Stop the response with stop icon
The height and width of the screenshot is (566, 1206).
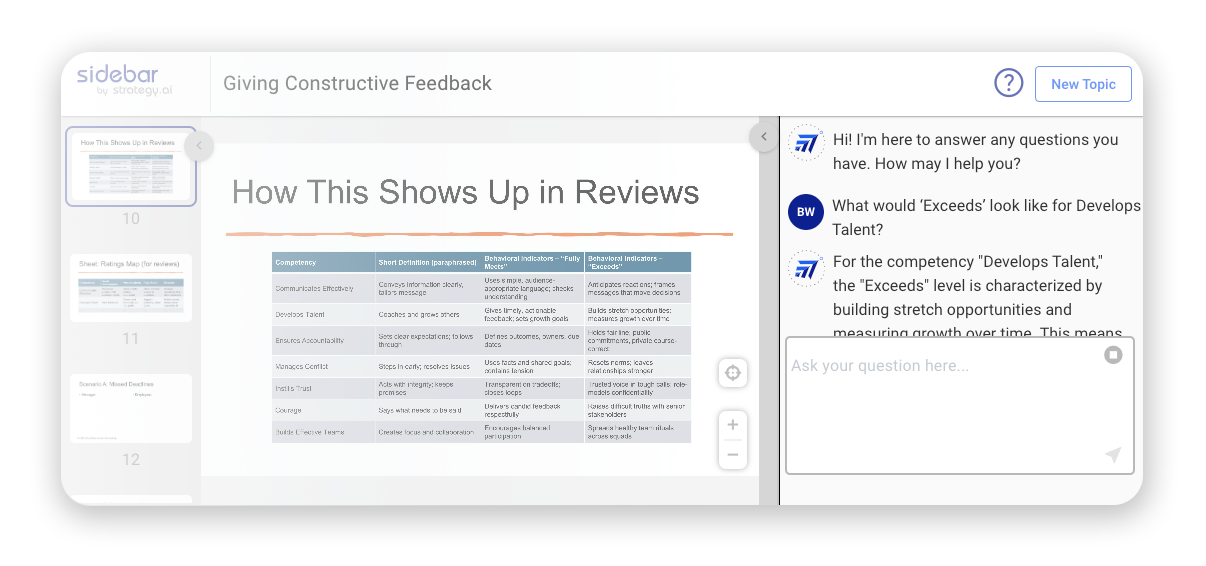[x=1113, y=355]
